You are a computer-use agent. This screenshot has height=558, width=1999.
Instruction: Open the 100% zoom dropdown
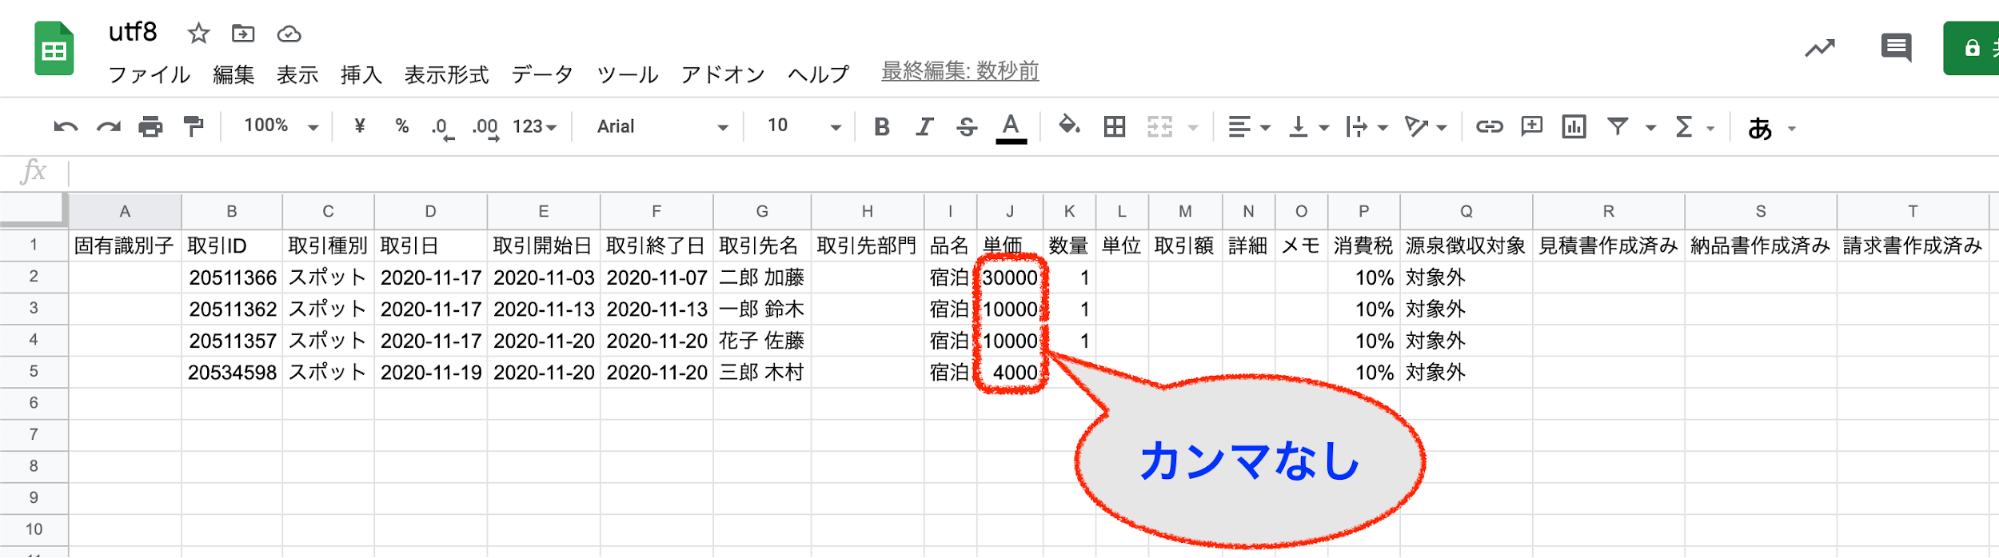[x=281, y=126]
